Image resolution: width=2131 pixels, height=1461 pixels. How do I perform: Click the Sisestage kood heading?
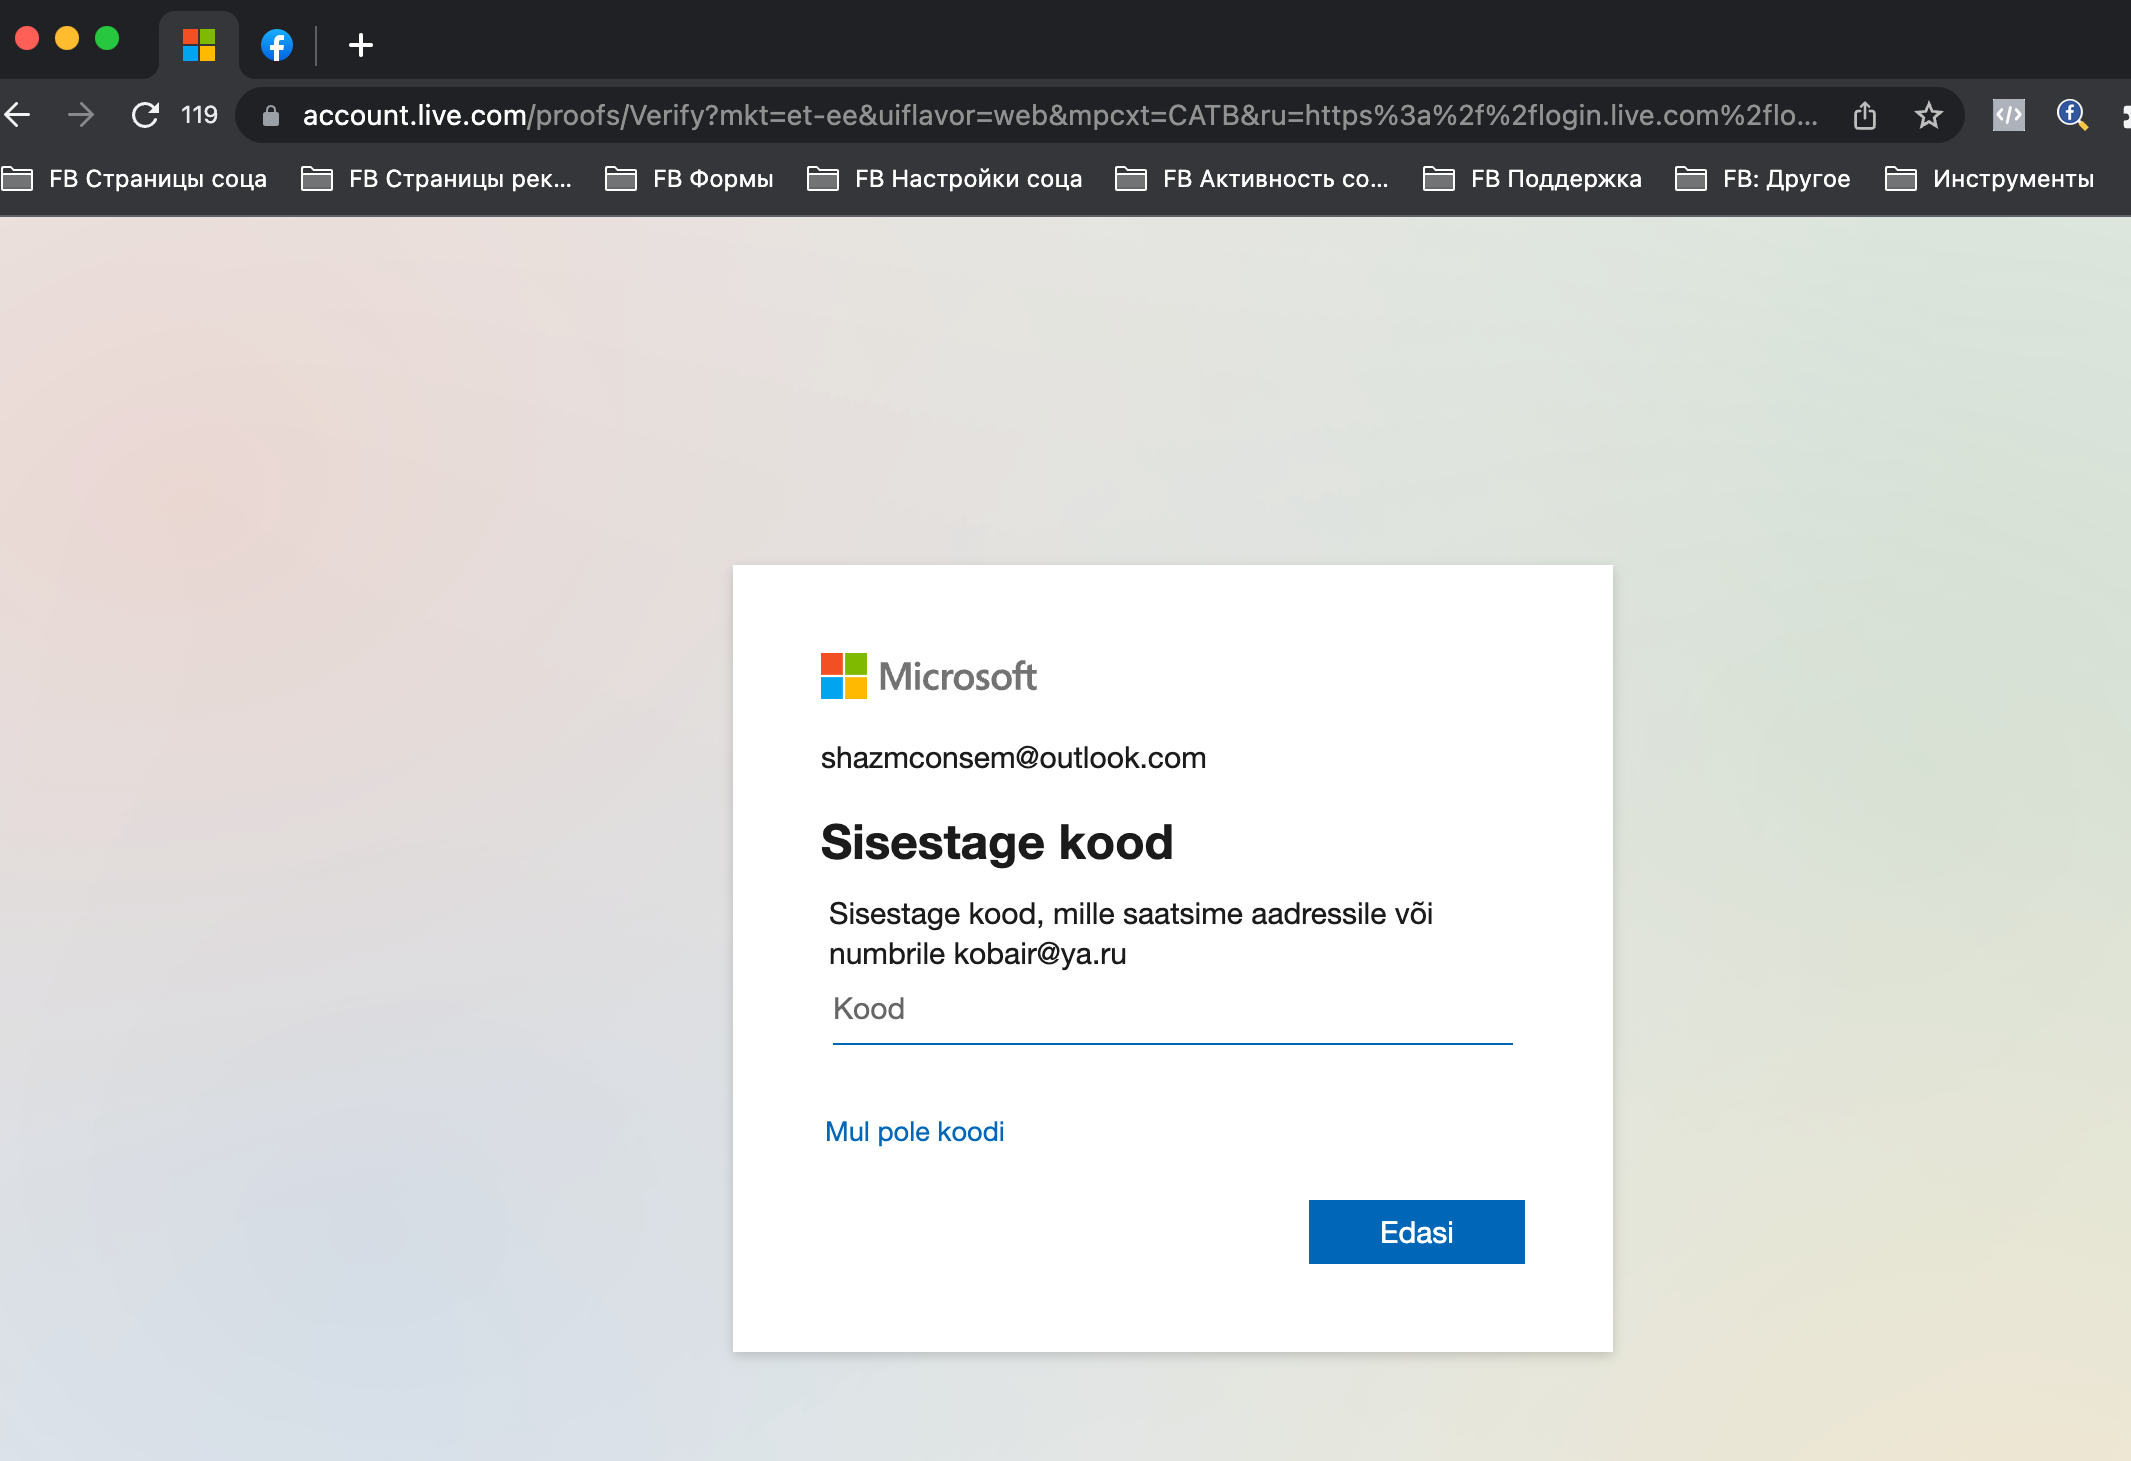tap(996, 842)
